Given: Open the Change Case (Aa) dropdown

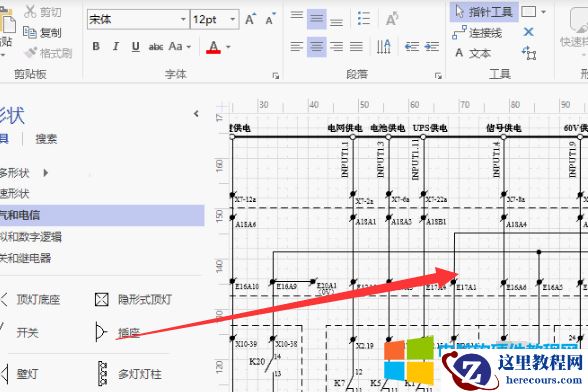Looking at the screenshot, I should click(180, 47).
